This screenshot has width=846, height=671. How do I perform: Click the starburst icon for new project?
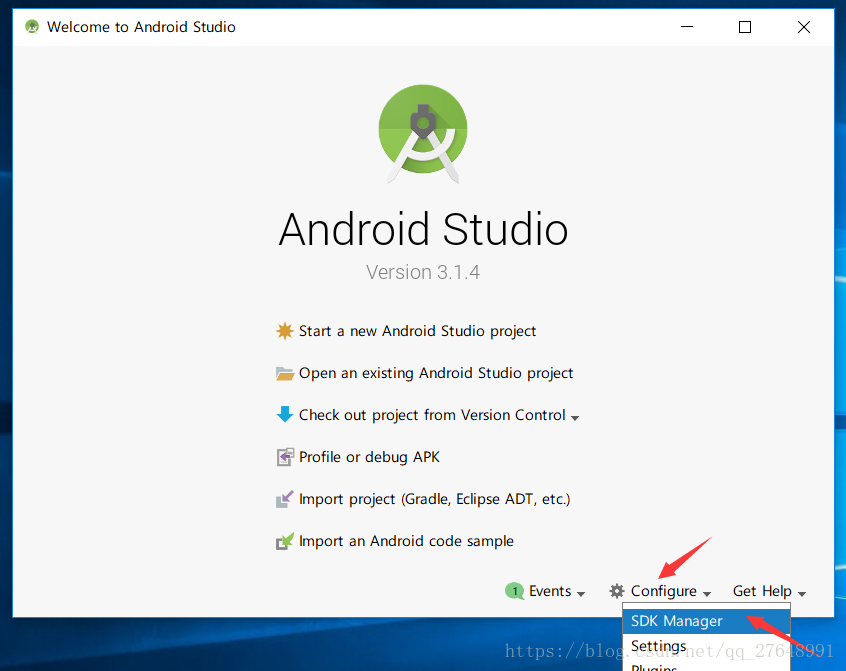284,331
